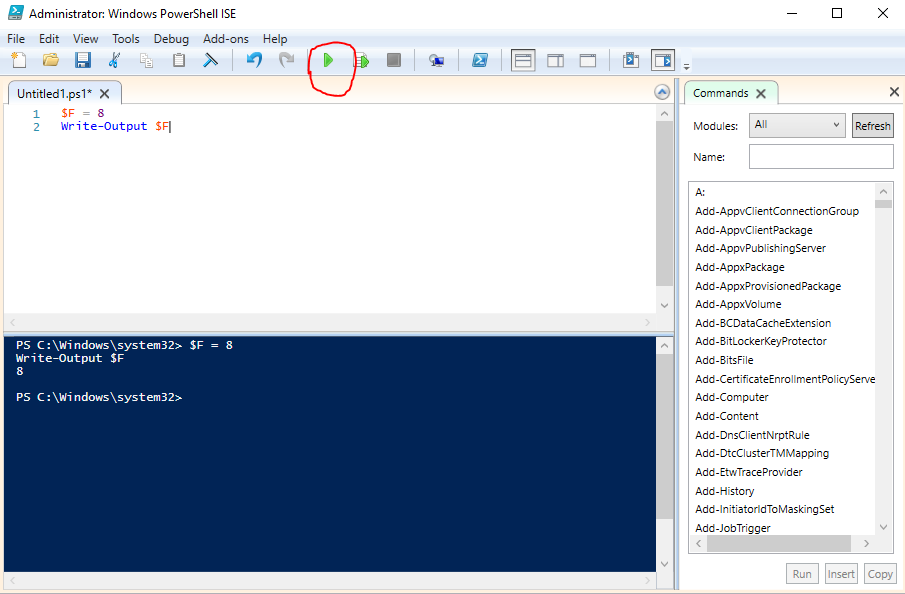Select Add-AppvClientPackage in the command list

(x=754, y=230)
